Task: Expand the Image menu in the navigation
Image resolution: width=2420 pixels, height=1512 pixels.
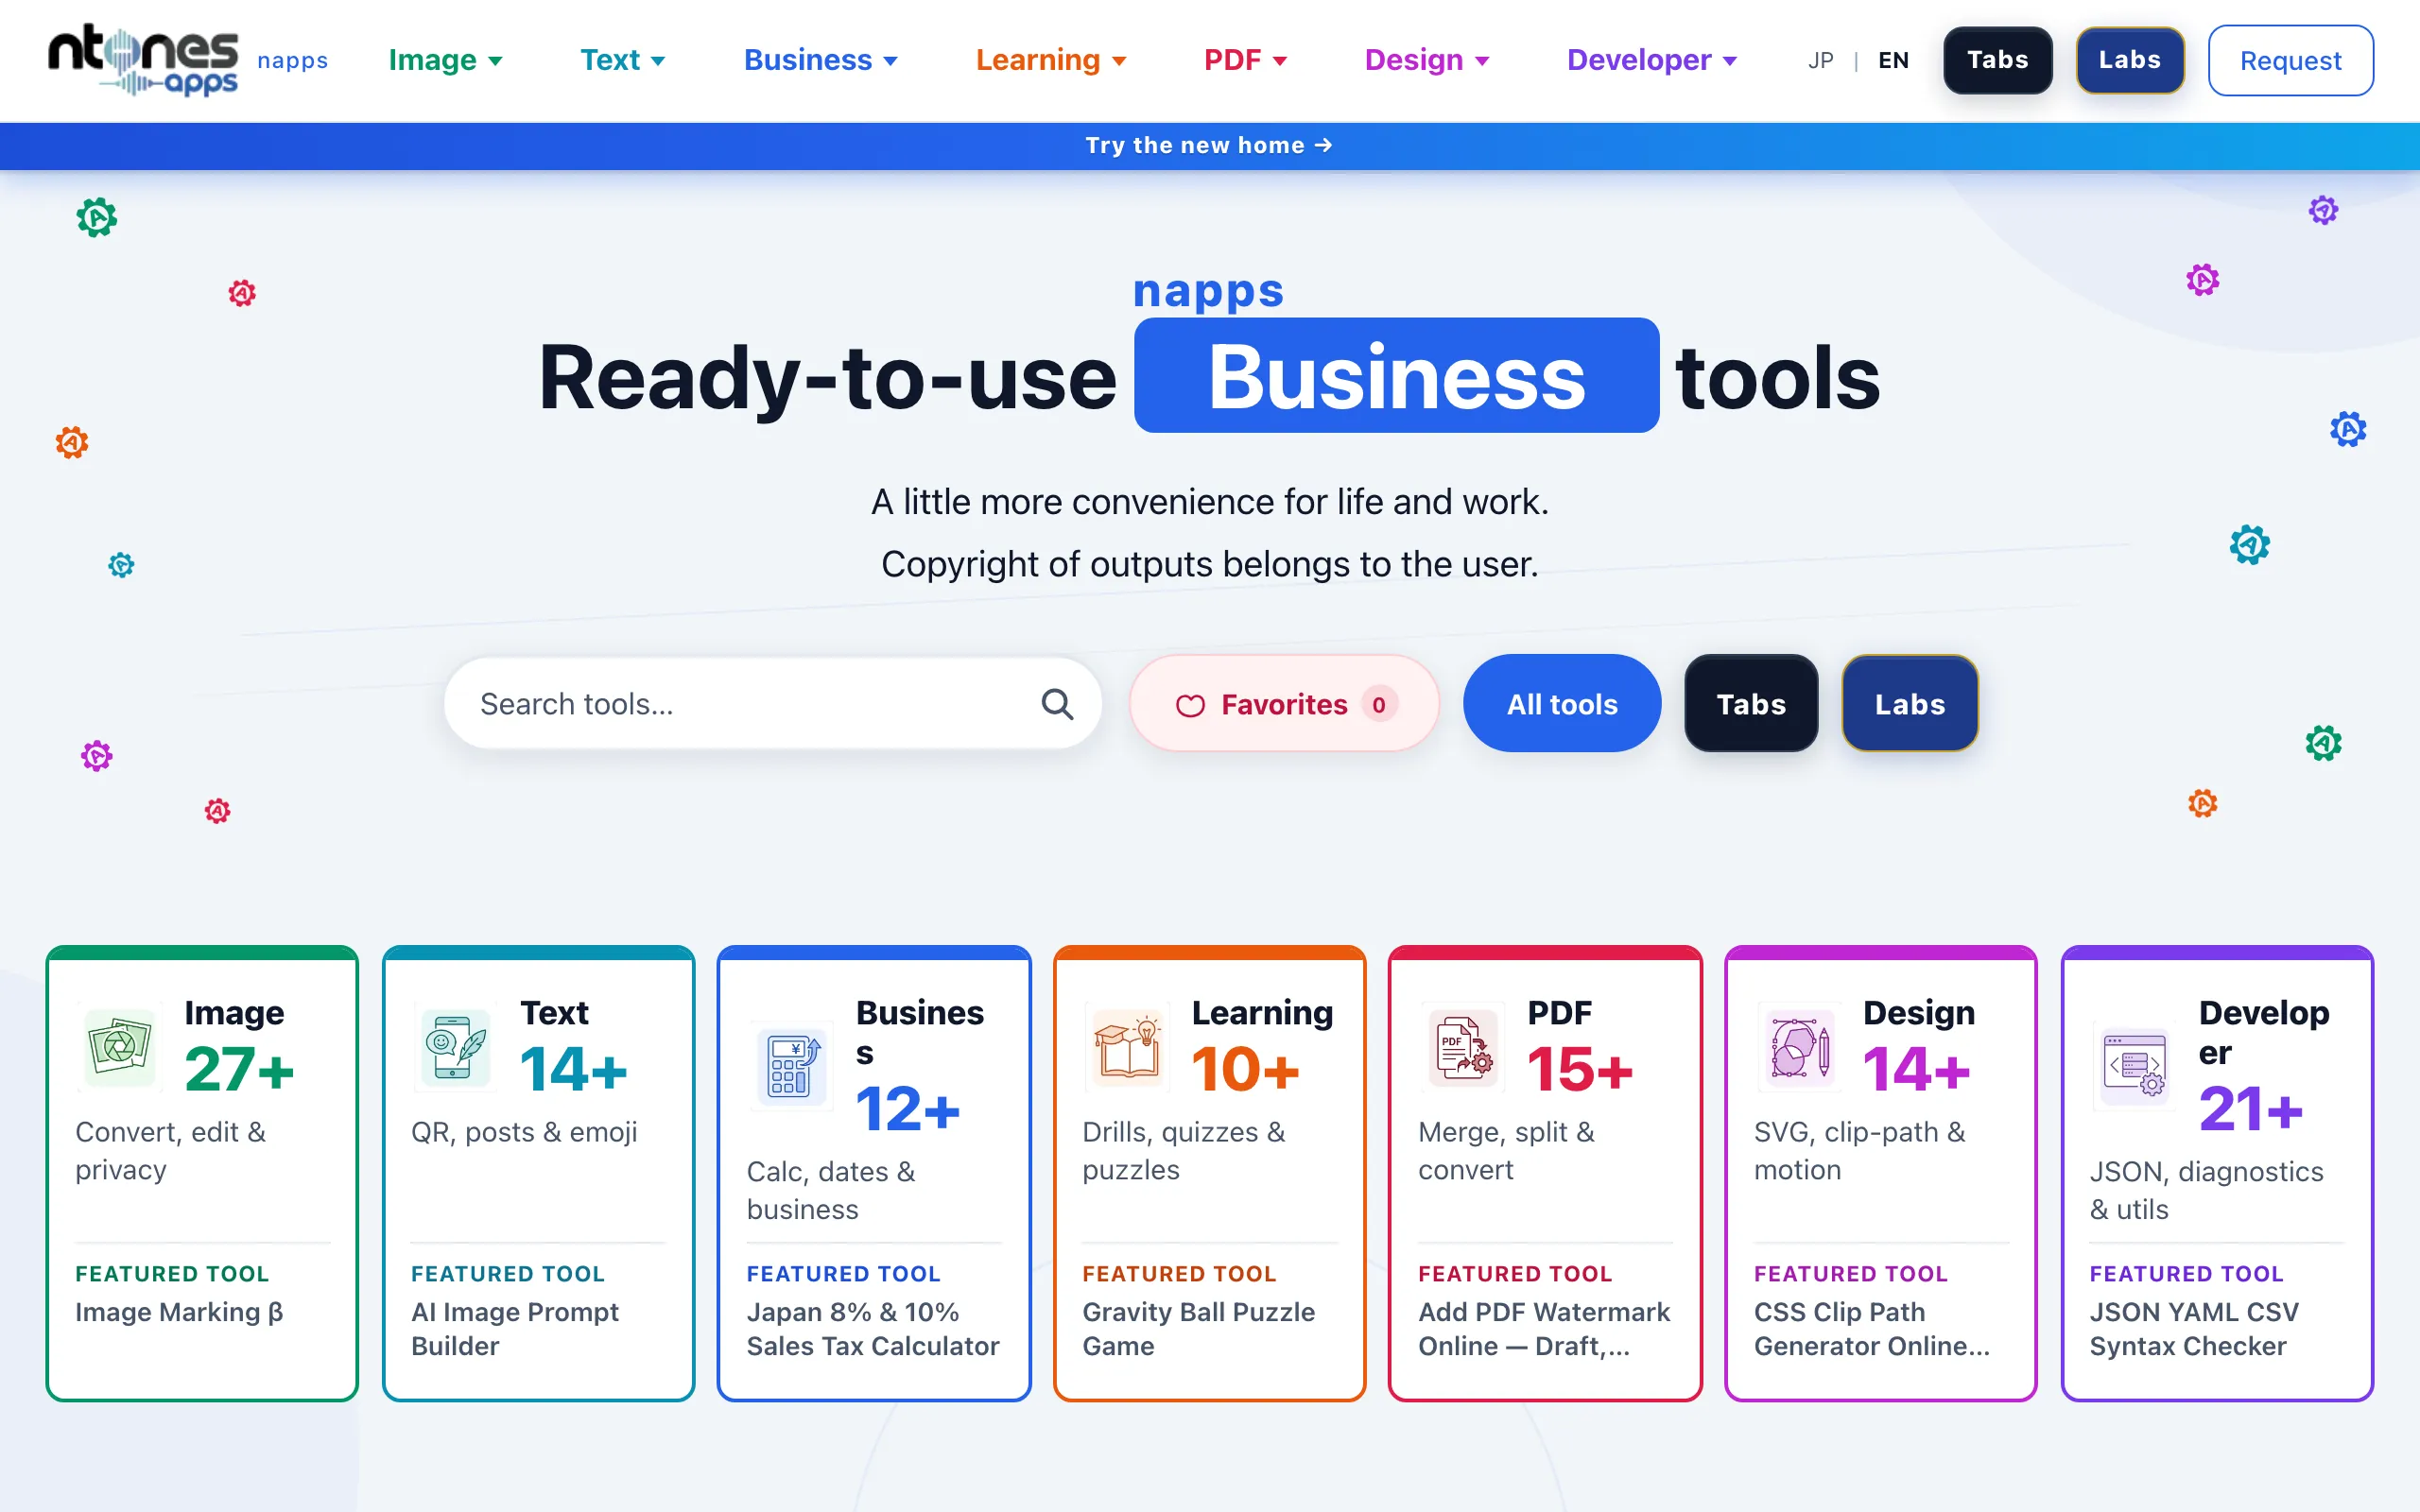Action: [445, 60]
